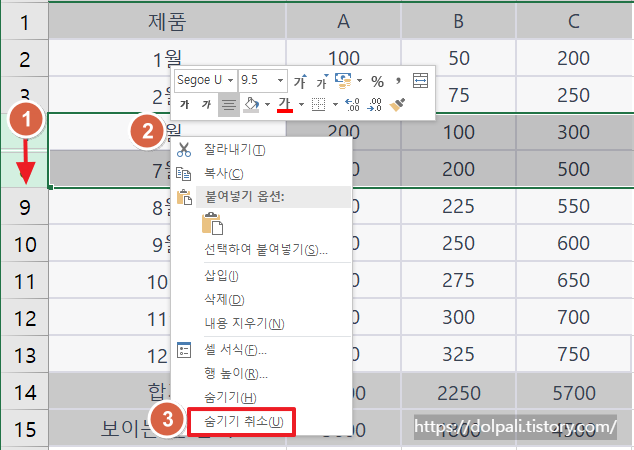Apply fill color bucket
The image size is (634, 450).
click(251, 104)
